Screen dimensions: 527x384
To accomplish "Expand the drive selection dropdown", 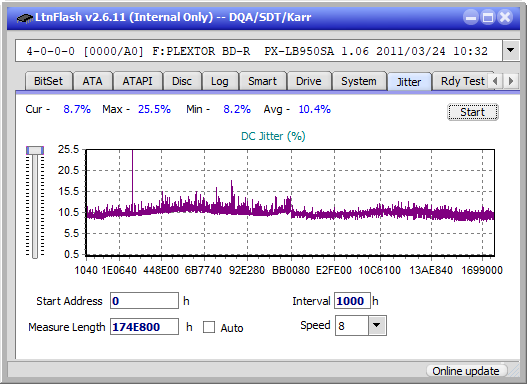I will (x=511, y=51).
